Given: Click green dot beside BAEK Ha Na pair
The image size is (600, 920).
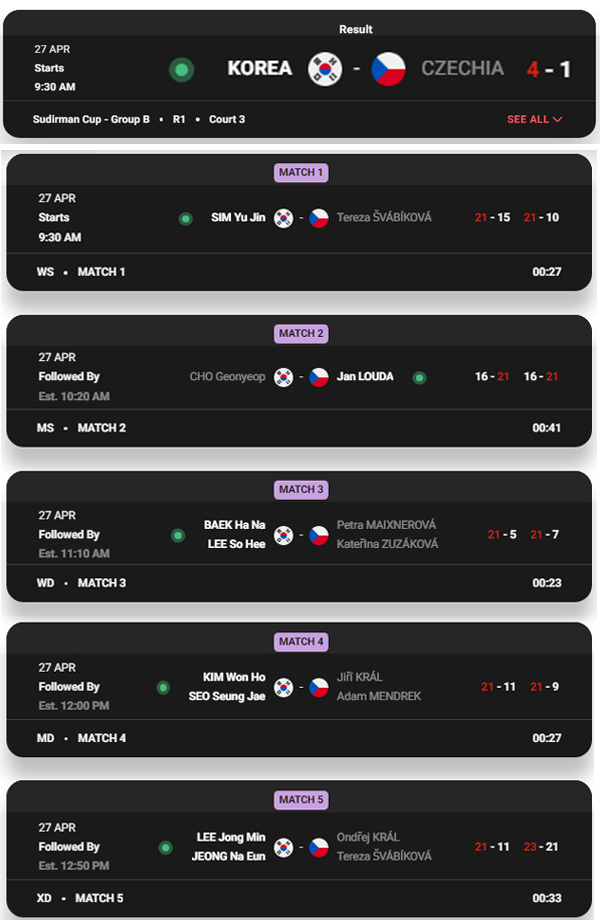Looking at the screenshot, I should coord(178,536).
